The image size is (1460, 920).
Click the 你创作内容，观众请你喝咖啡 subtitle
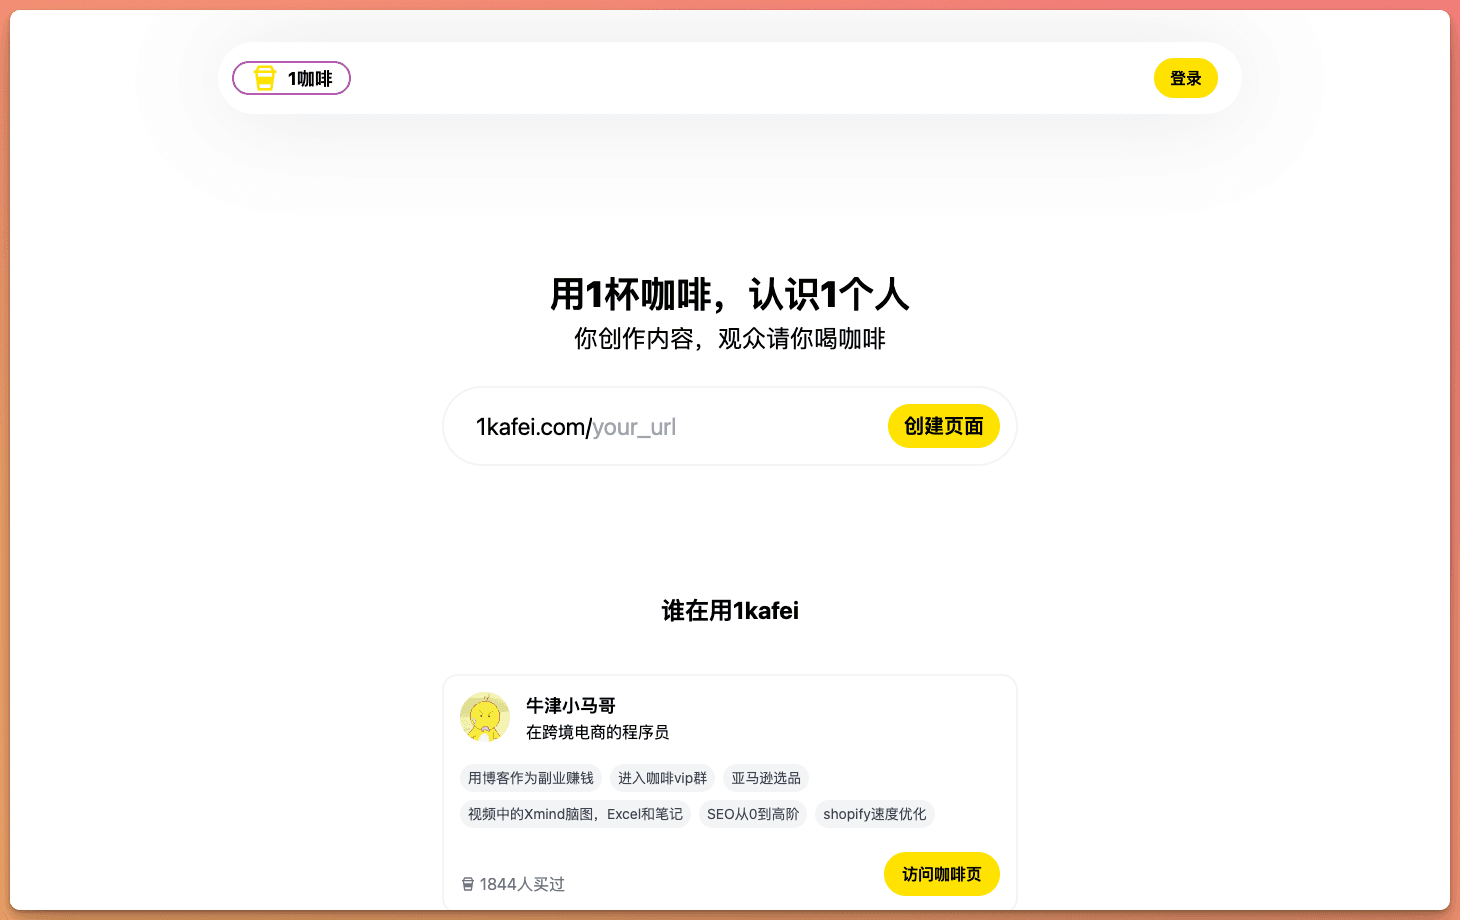[x=730, y=339]
